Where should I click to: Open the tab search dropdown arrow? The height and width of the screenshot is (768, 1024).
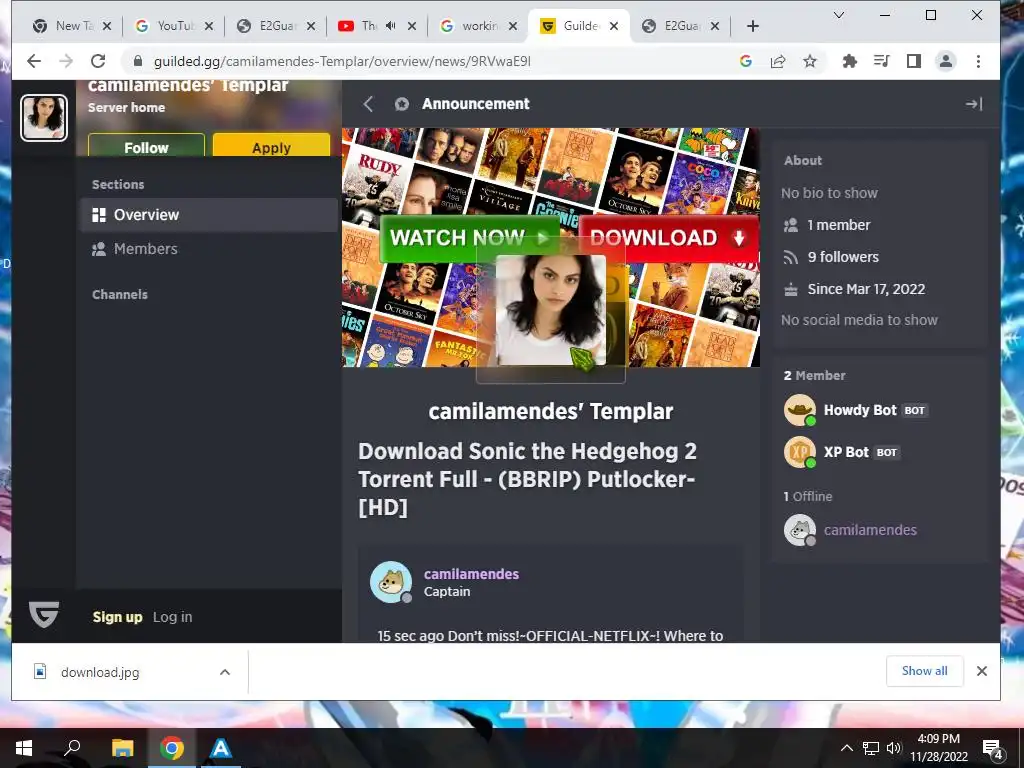(x=839, y=15)
